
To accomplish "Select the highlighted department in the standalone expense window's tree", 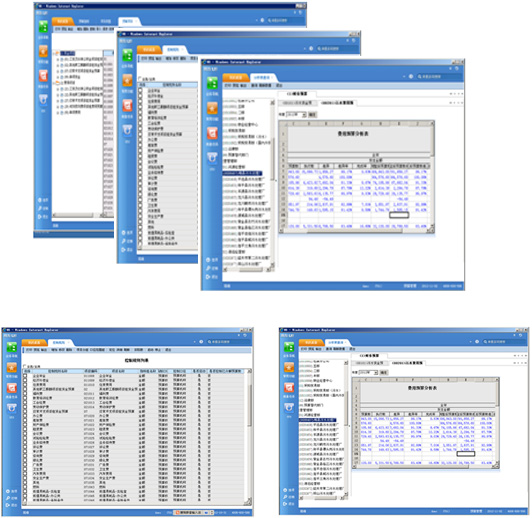I will click(317, 420).
